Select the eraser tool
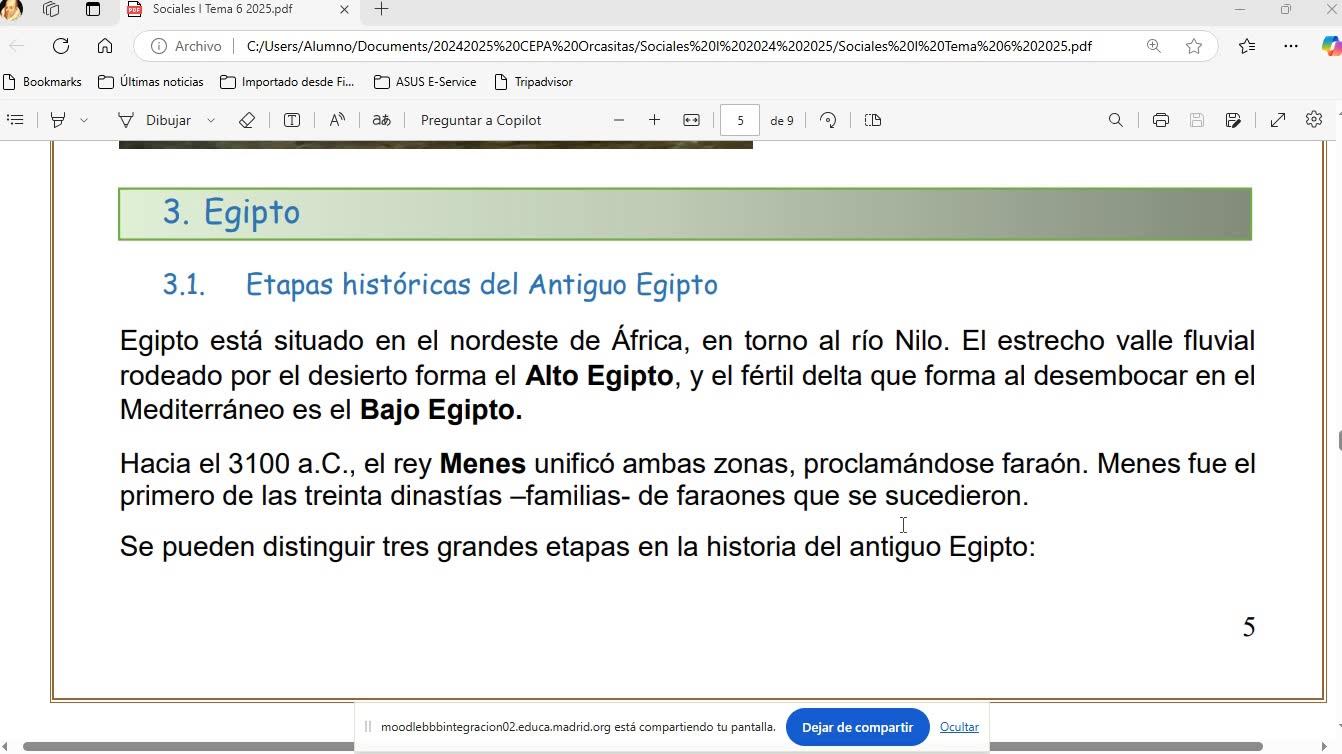 (x=247, y=120)
